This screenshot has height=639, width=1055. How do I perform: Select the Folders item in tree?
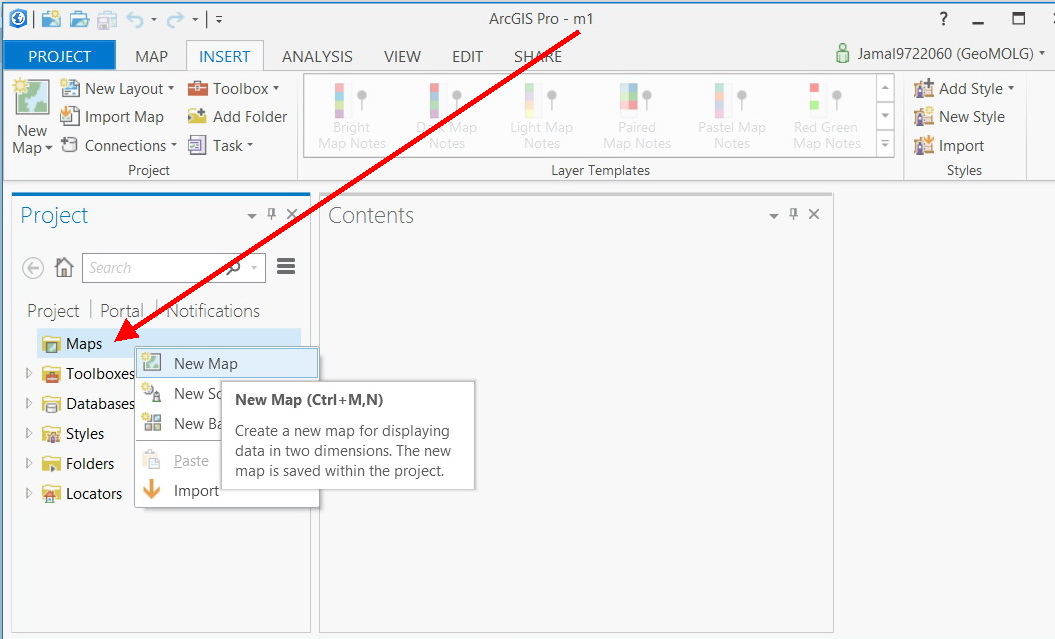click(78, 463)
